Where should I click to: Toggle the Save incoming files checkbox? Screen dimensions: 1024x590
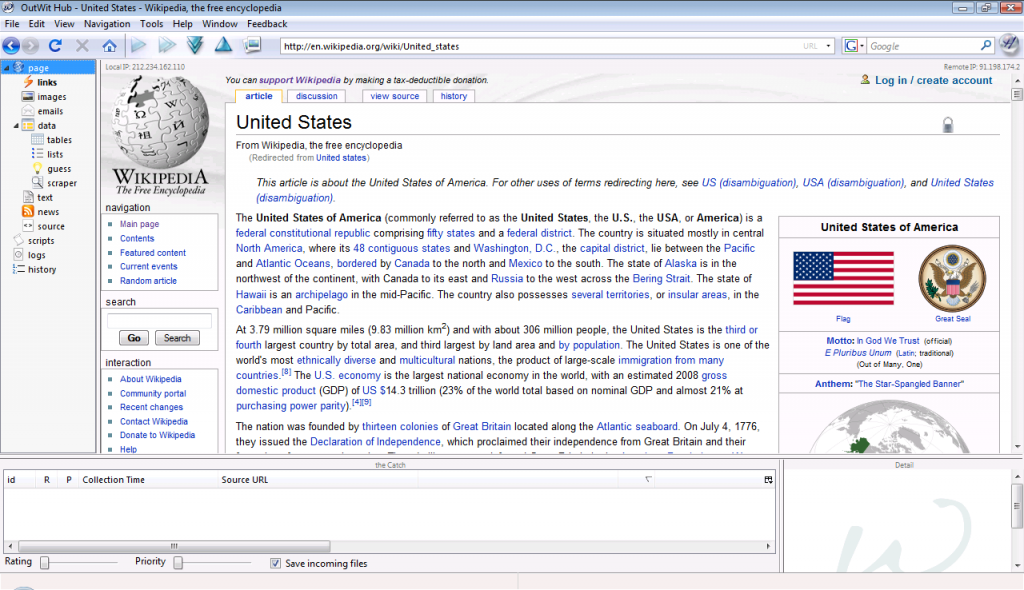click(x=276, y=564)
